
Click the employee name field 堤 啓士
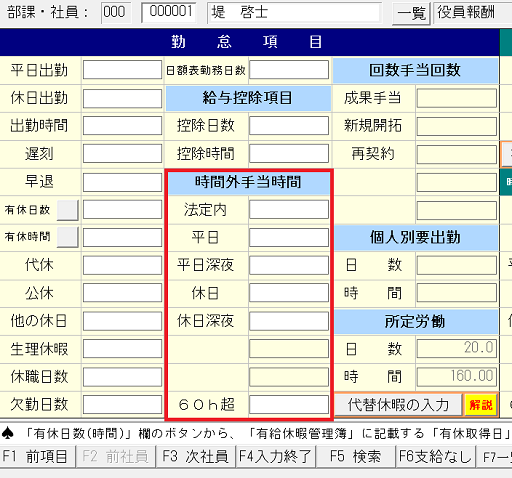point(294,13)
